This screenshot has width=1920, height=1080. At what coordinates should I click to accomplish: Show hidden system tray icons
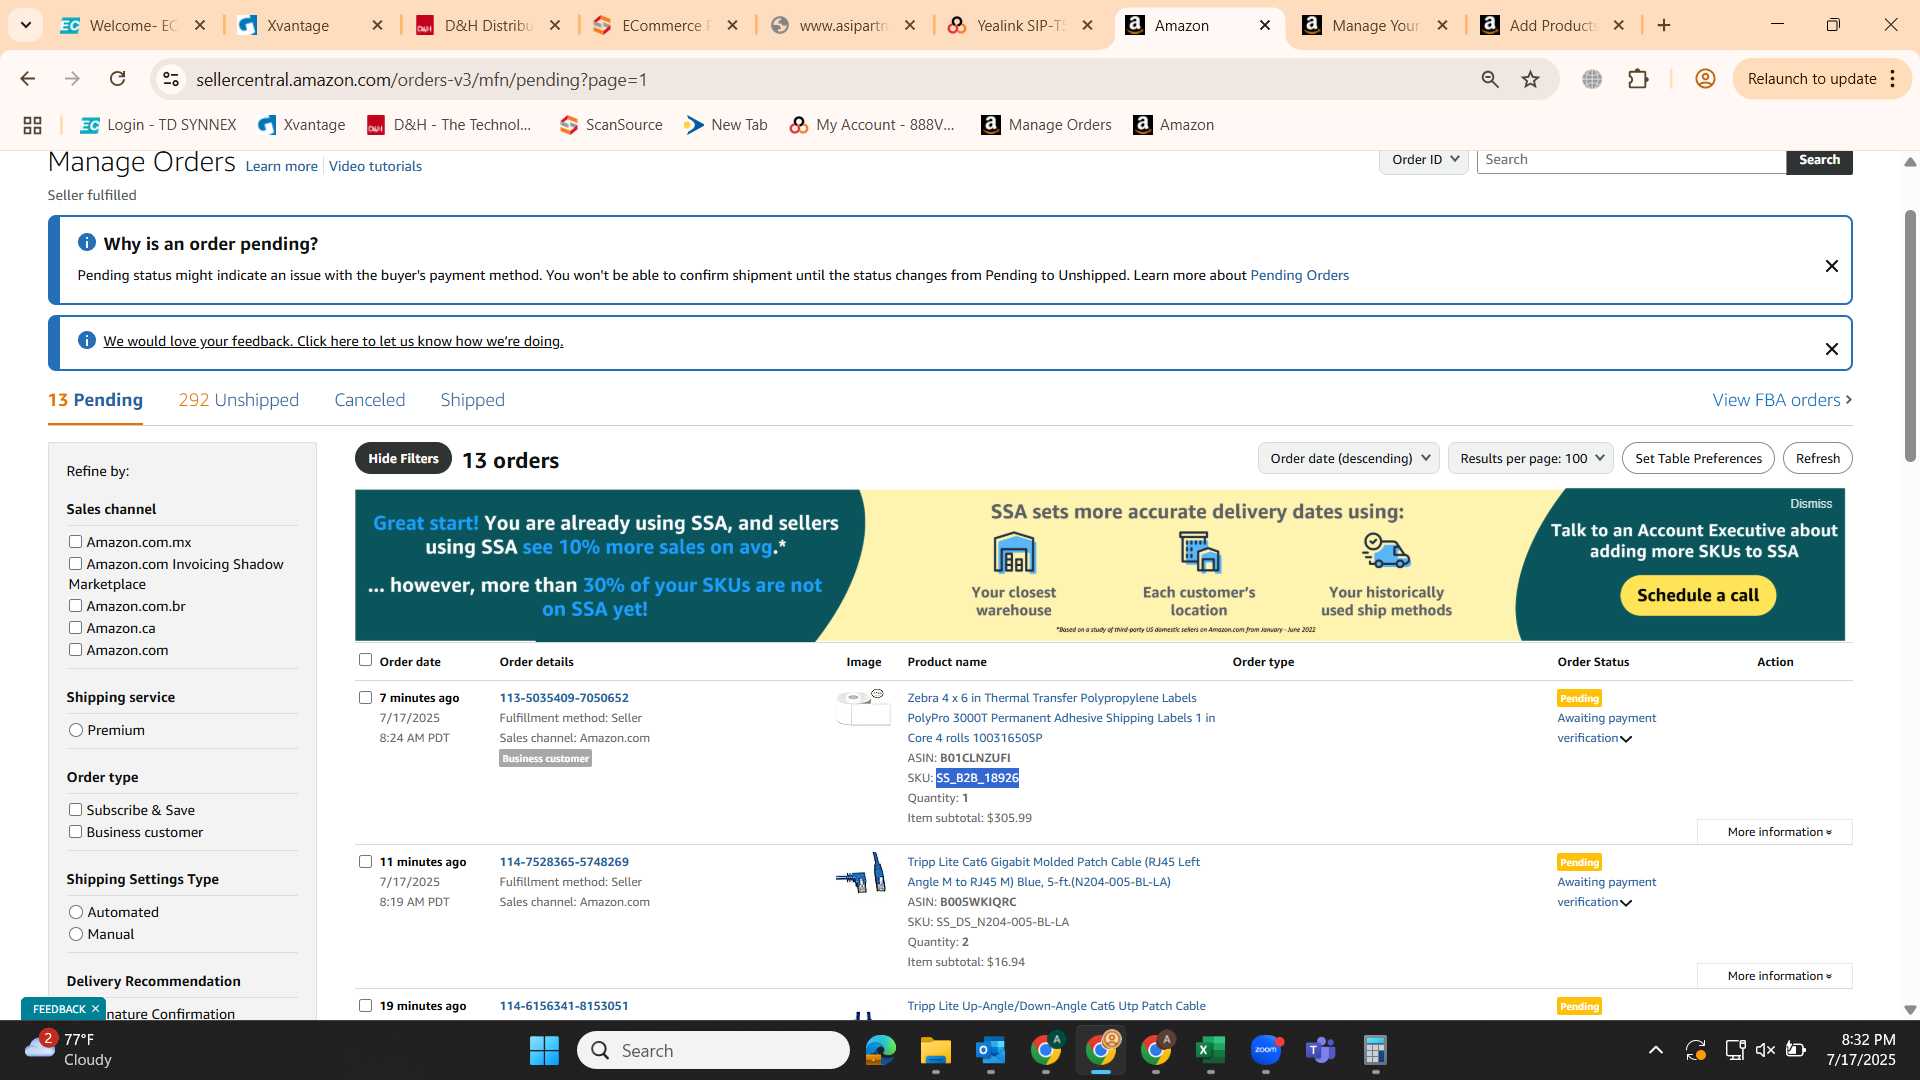[1656, 1050]
